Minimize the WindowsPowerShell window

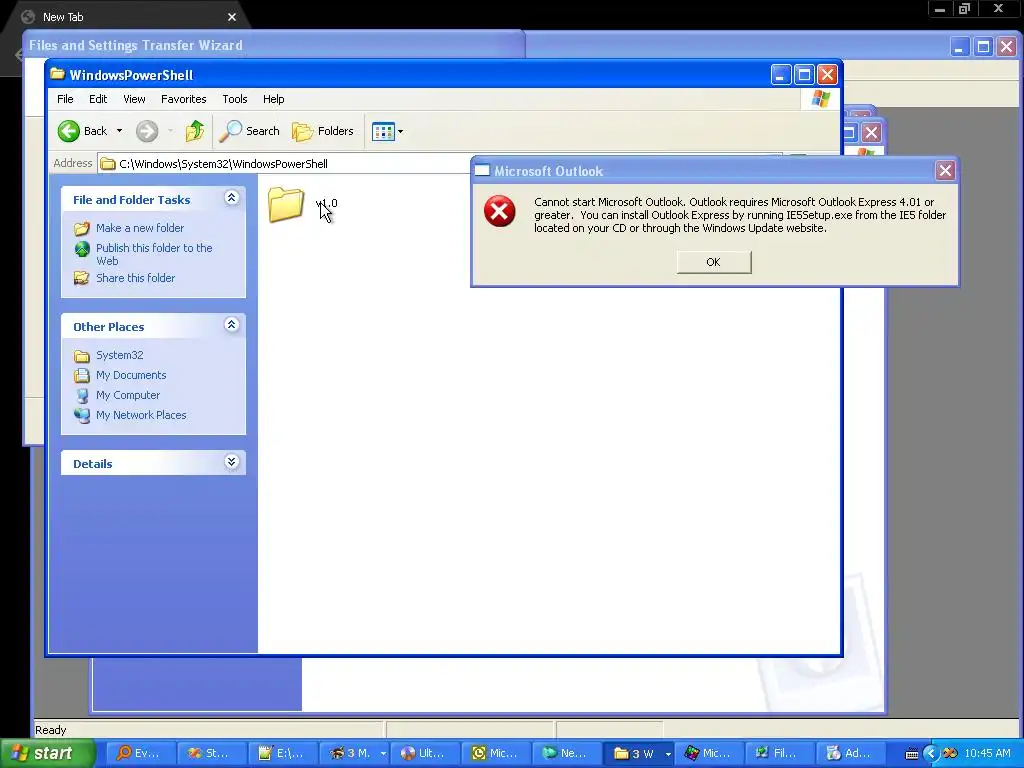780,75
